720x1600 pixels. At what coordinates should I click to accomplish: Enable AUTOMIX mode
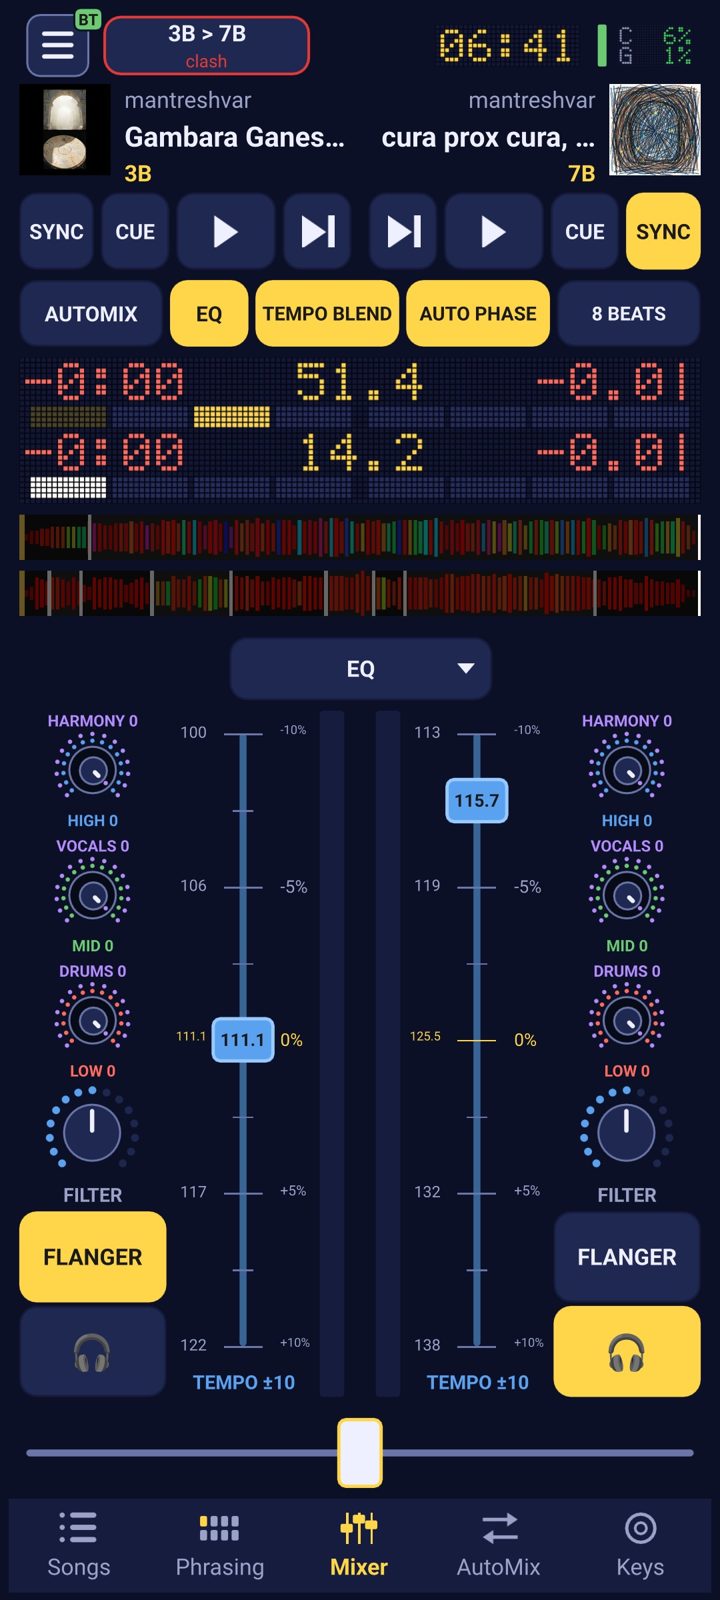(x=91, y=314)
